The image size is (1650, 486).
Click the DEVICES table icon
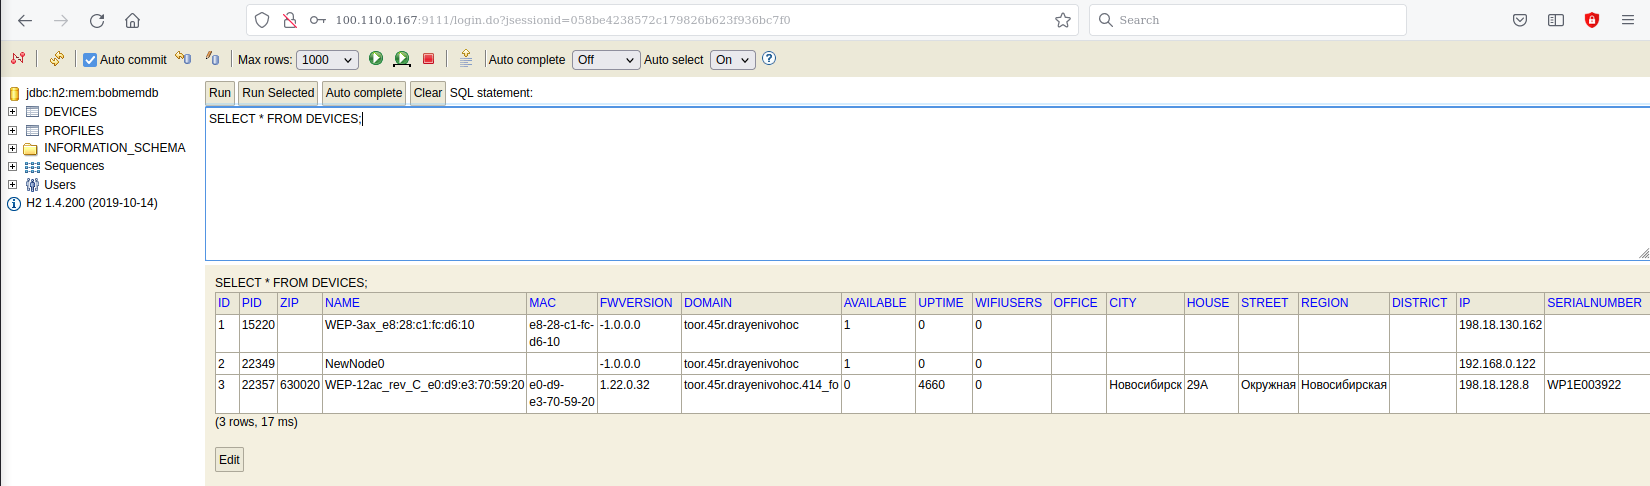32,112
